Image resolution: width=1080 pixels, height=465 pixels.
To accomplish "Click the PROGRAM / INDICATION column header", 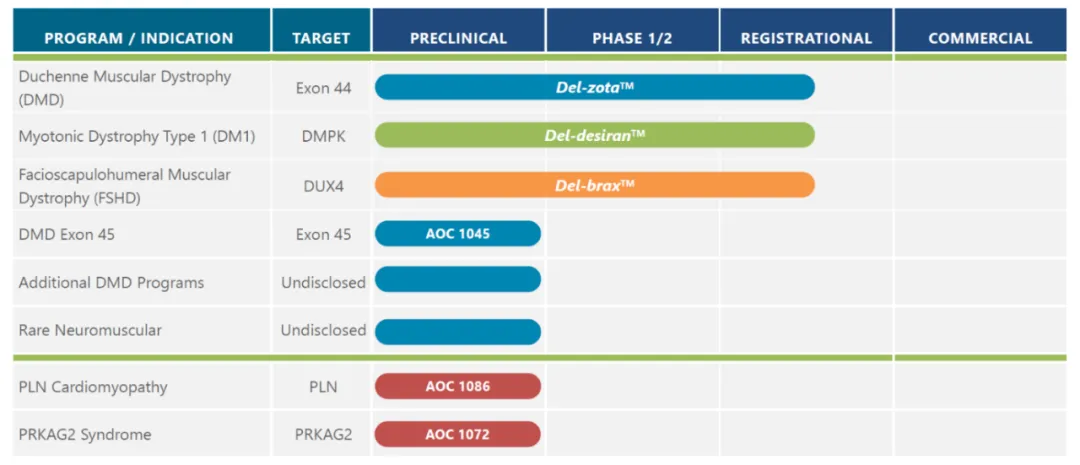I will pyautogui.click(x=139, y=38).
